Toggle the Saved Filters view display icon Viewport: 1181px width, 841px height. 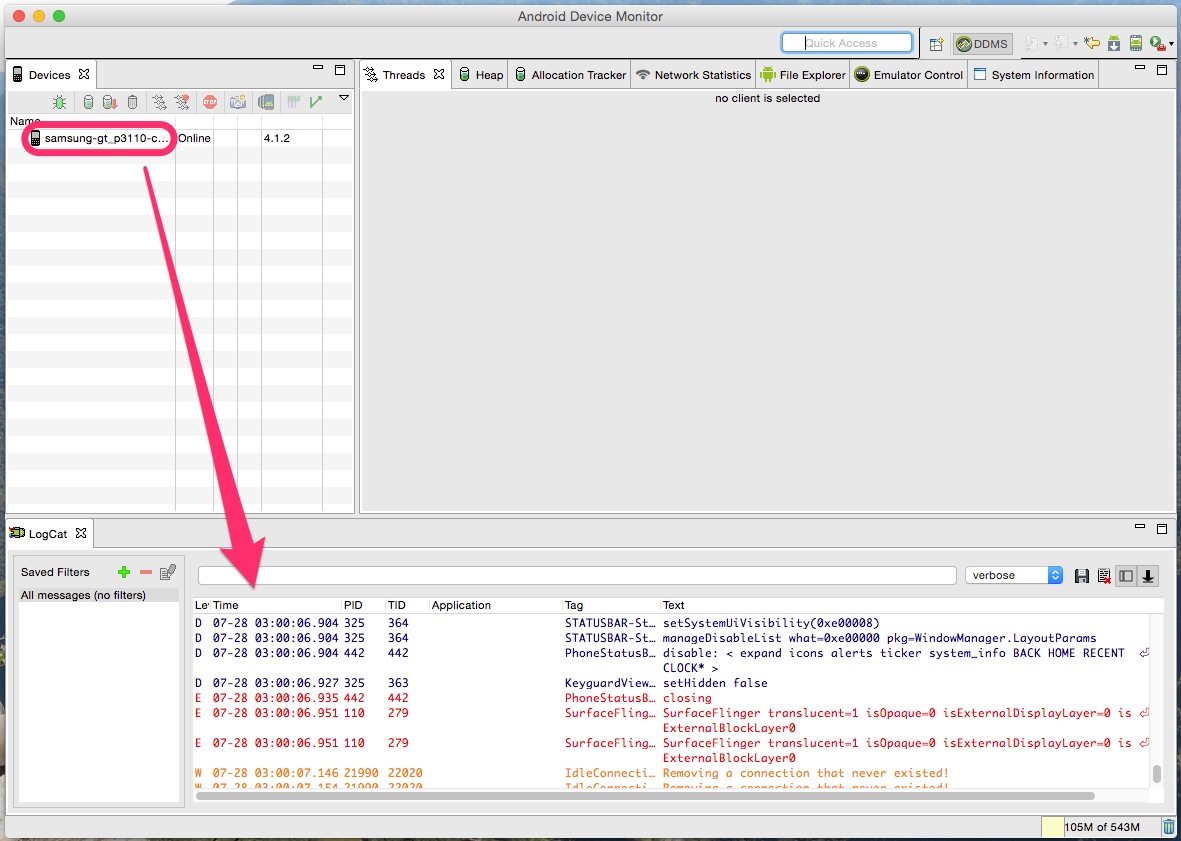click(x=1126, y=576)
